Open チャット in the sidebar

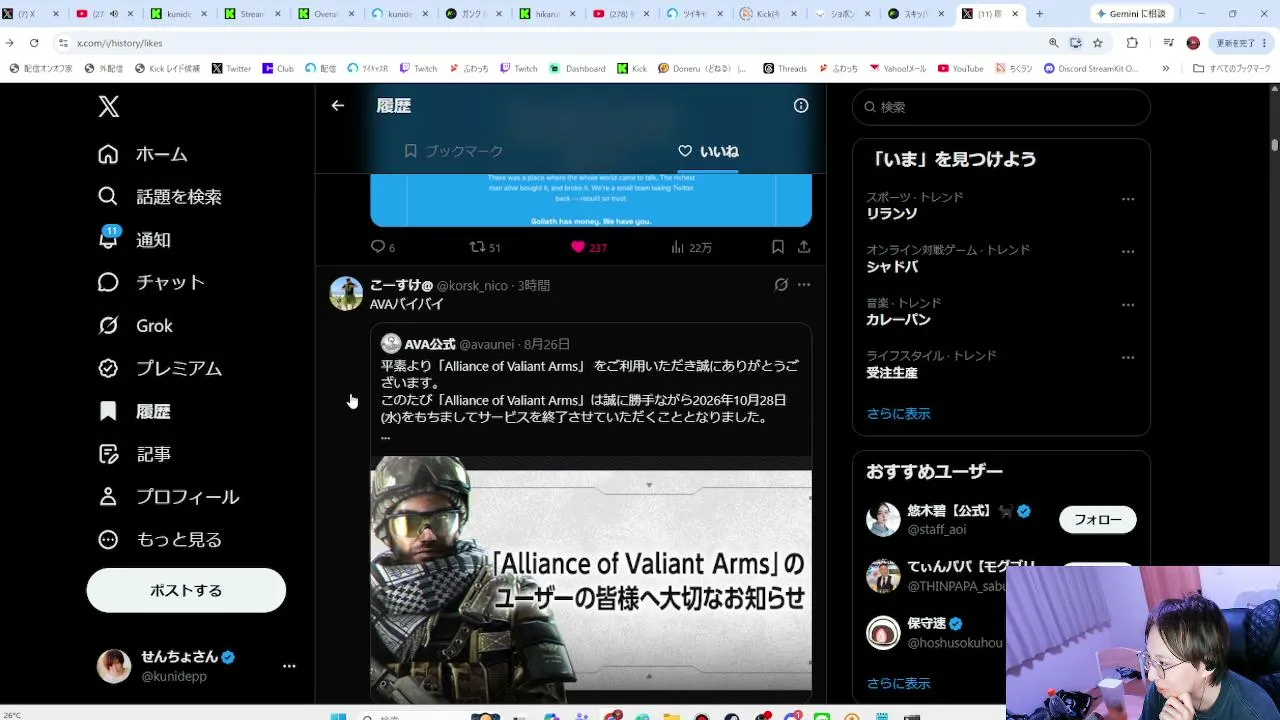151,283
